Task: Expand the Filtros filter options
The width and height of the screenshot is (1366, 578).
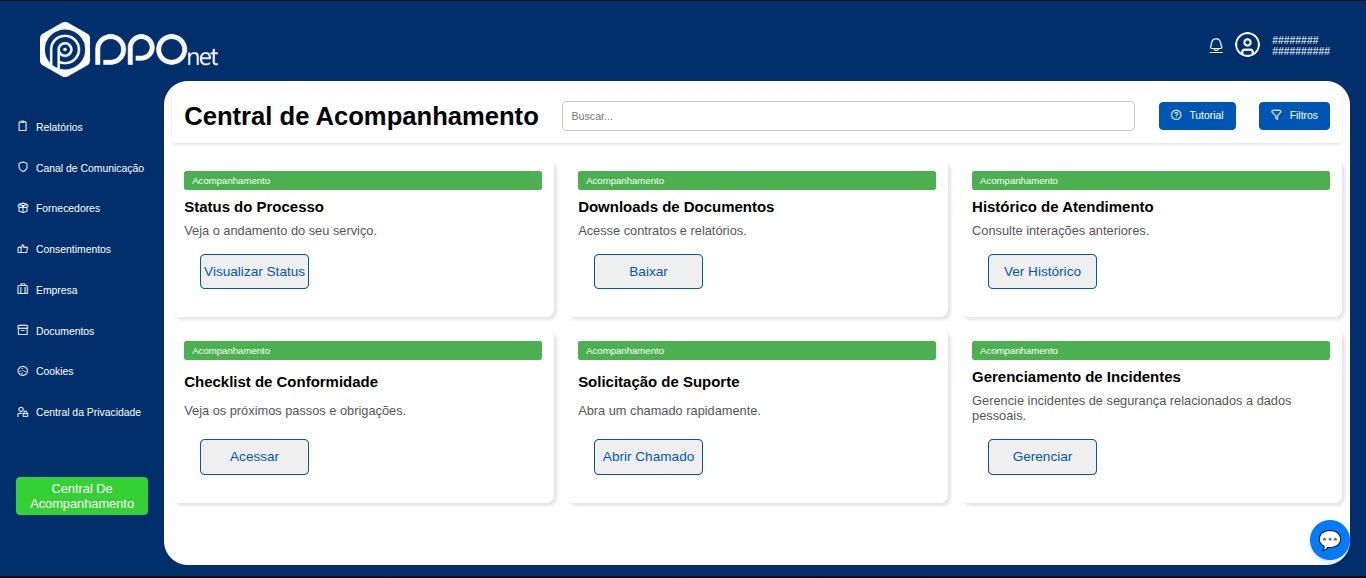Action: (1294, 116)
